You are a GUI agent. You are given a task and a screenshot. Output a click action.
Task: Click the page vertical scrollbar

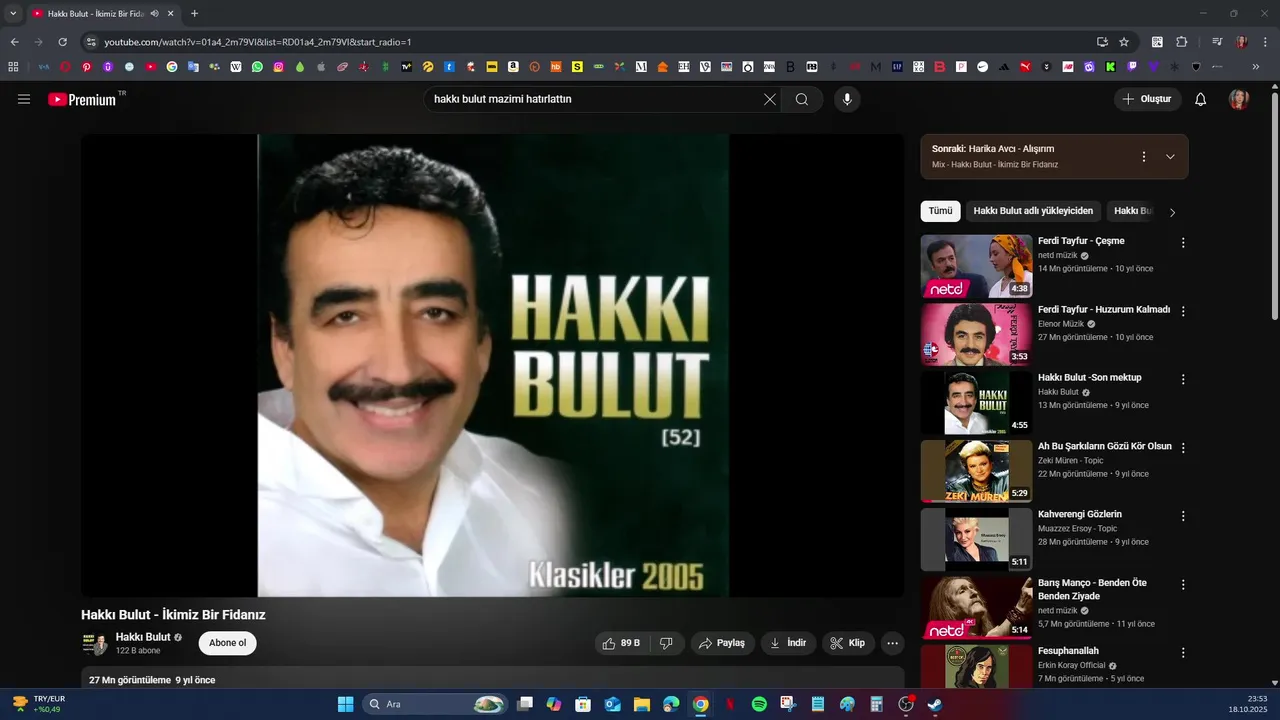(1275, 205)
